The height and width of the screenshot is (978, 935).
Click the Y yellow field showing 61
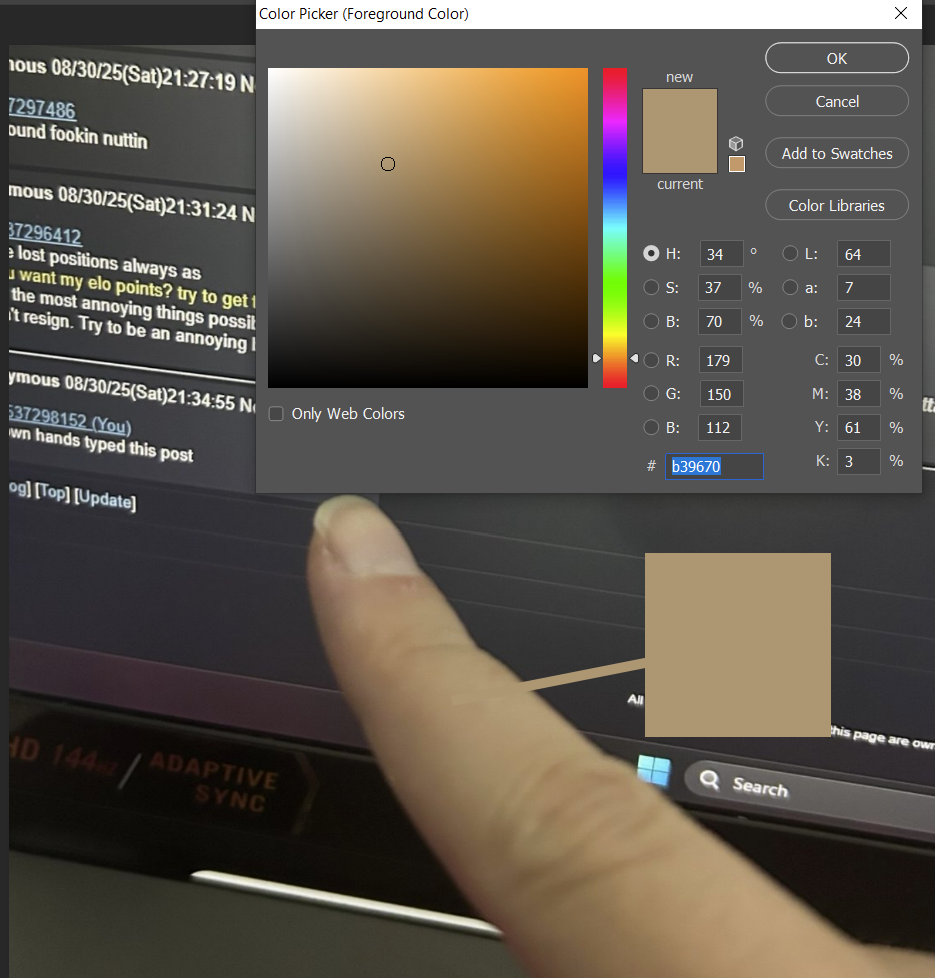coord(858,428)
